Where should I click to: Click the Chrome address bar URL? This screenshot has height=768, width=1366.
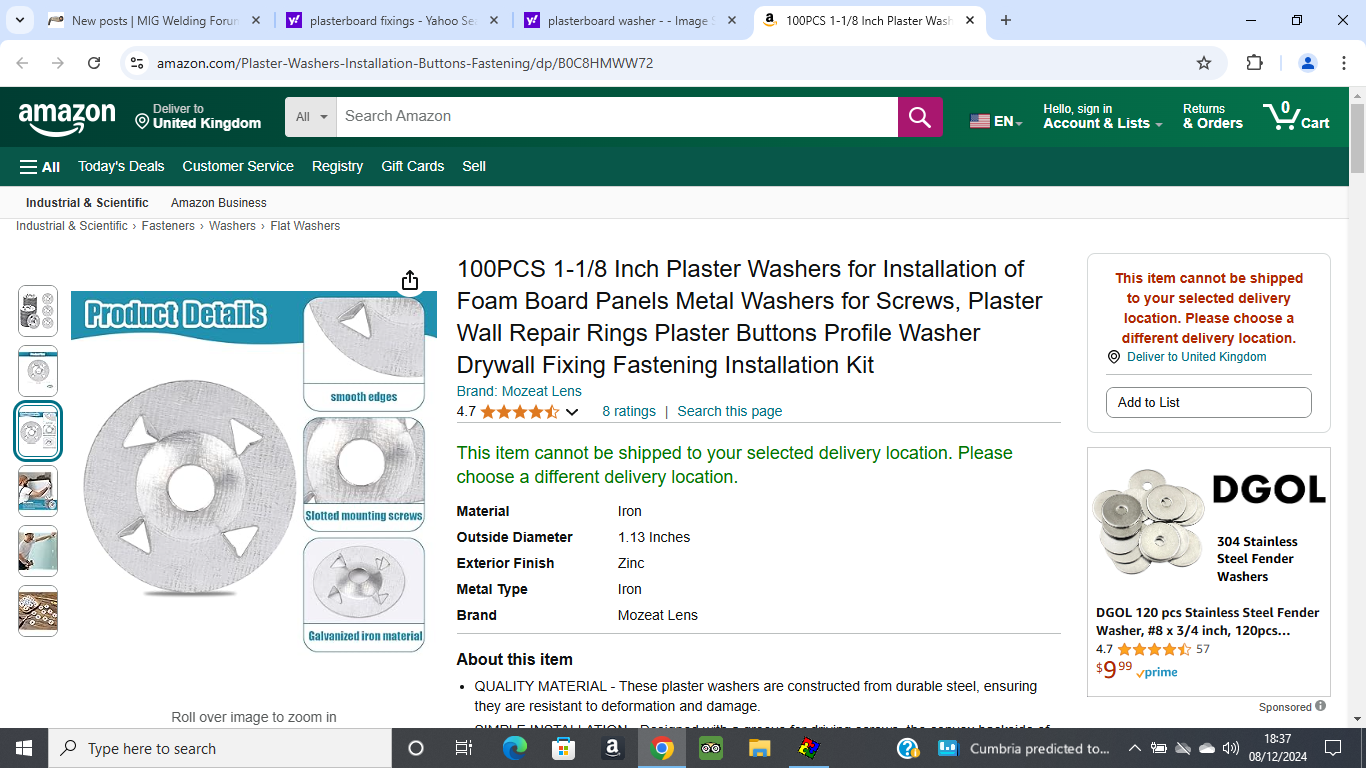coord(405,63)
